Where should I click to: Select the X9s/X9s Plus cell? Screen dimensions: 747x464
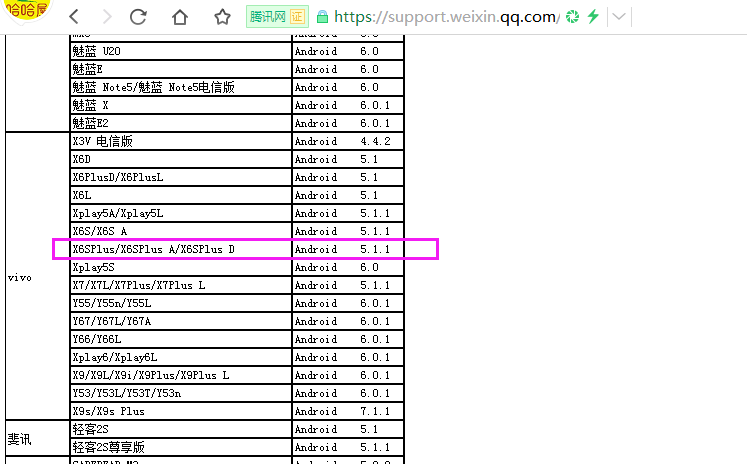click(181, 412)
